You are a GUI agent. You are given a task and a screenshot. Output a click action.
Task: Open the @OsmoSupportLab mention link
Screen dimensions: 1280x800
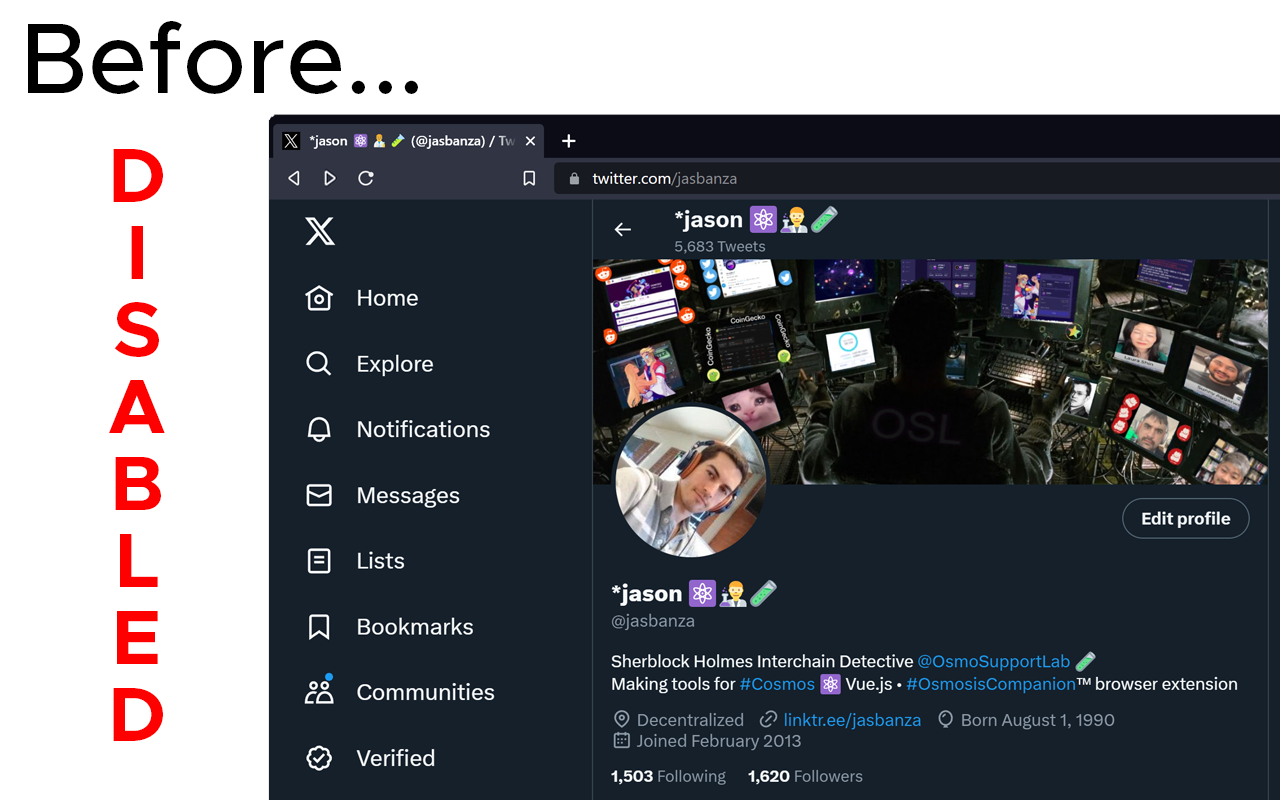993,661
